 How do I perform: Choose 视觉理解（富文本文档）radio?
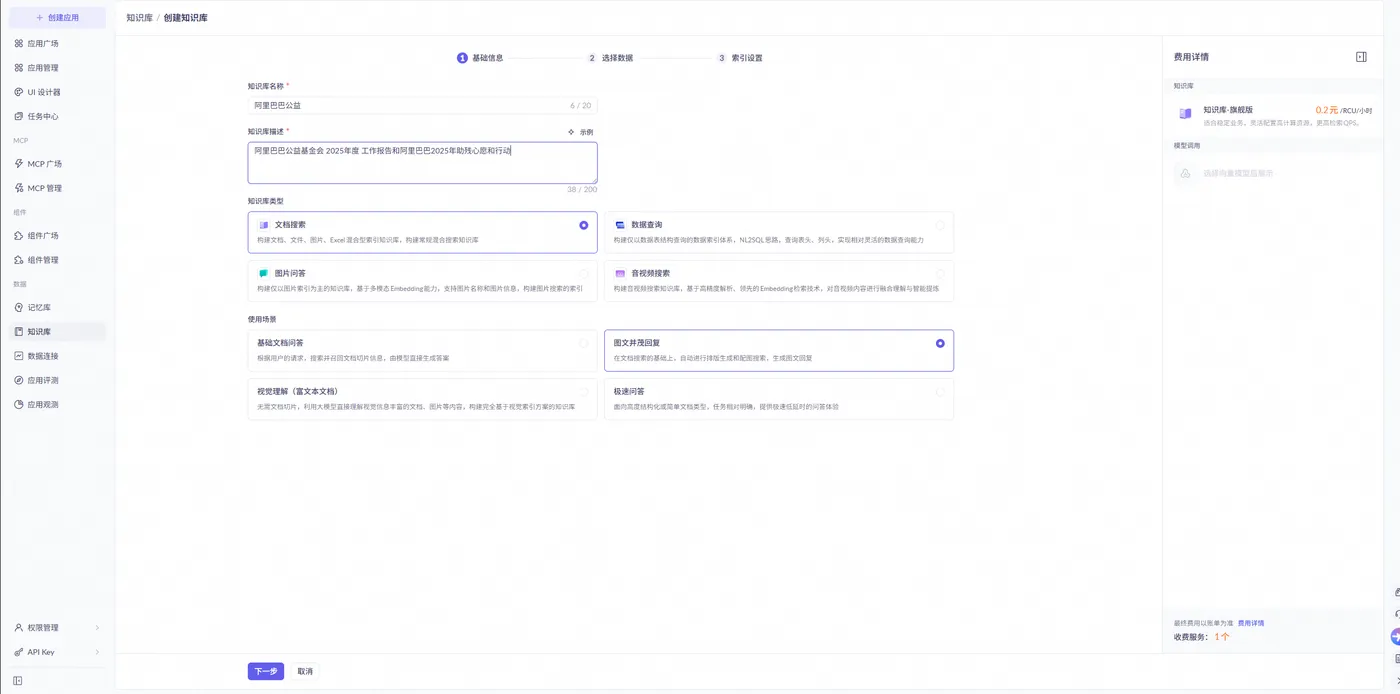pos(584,392)
